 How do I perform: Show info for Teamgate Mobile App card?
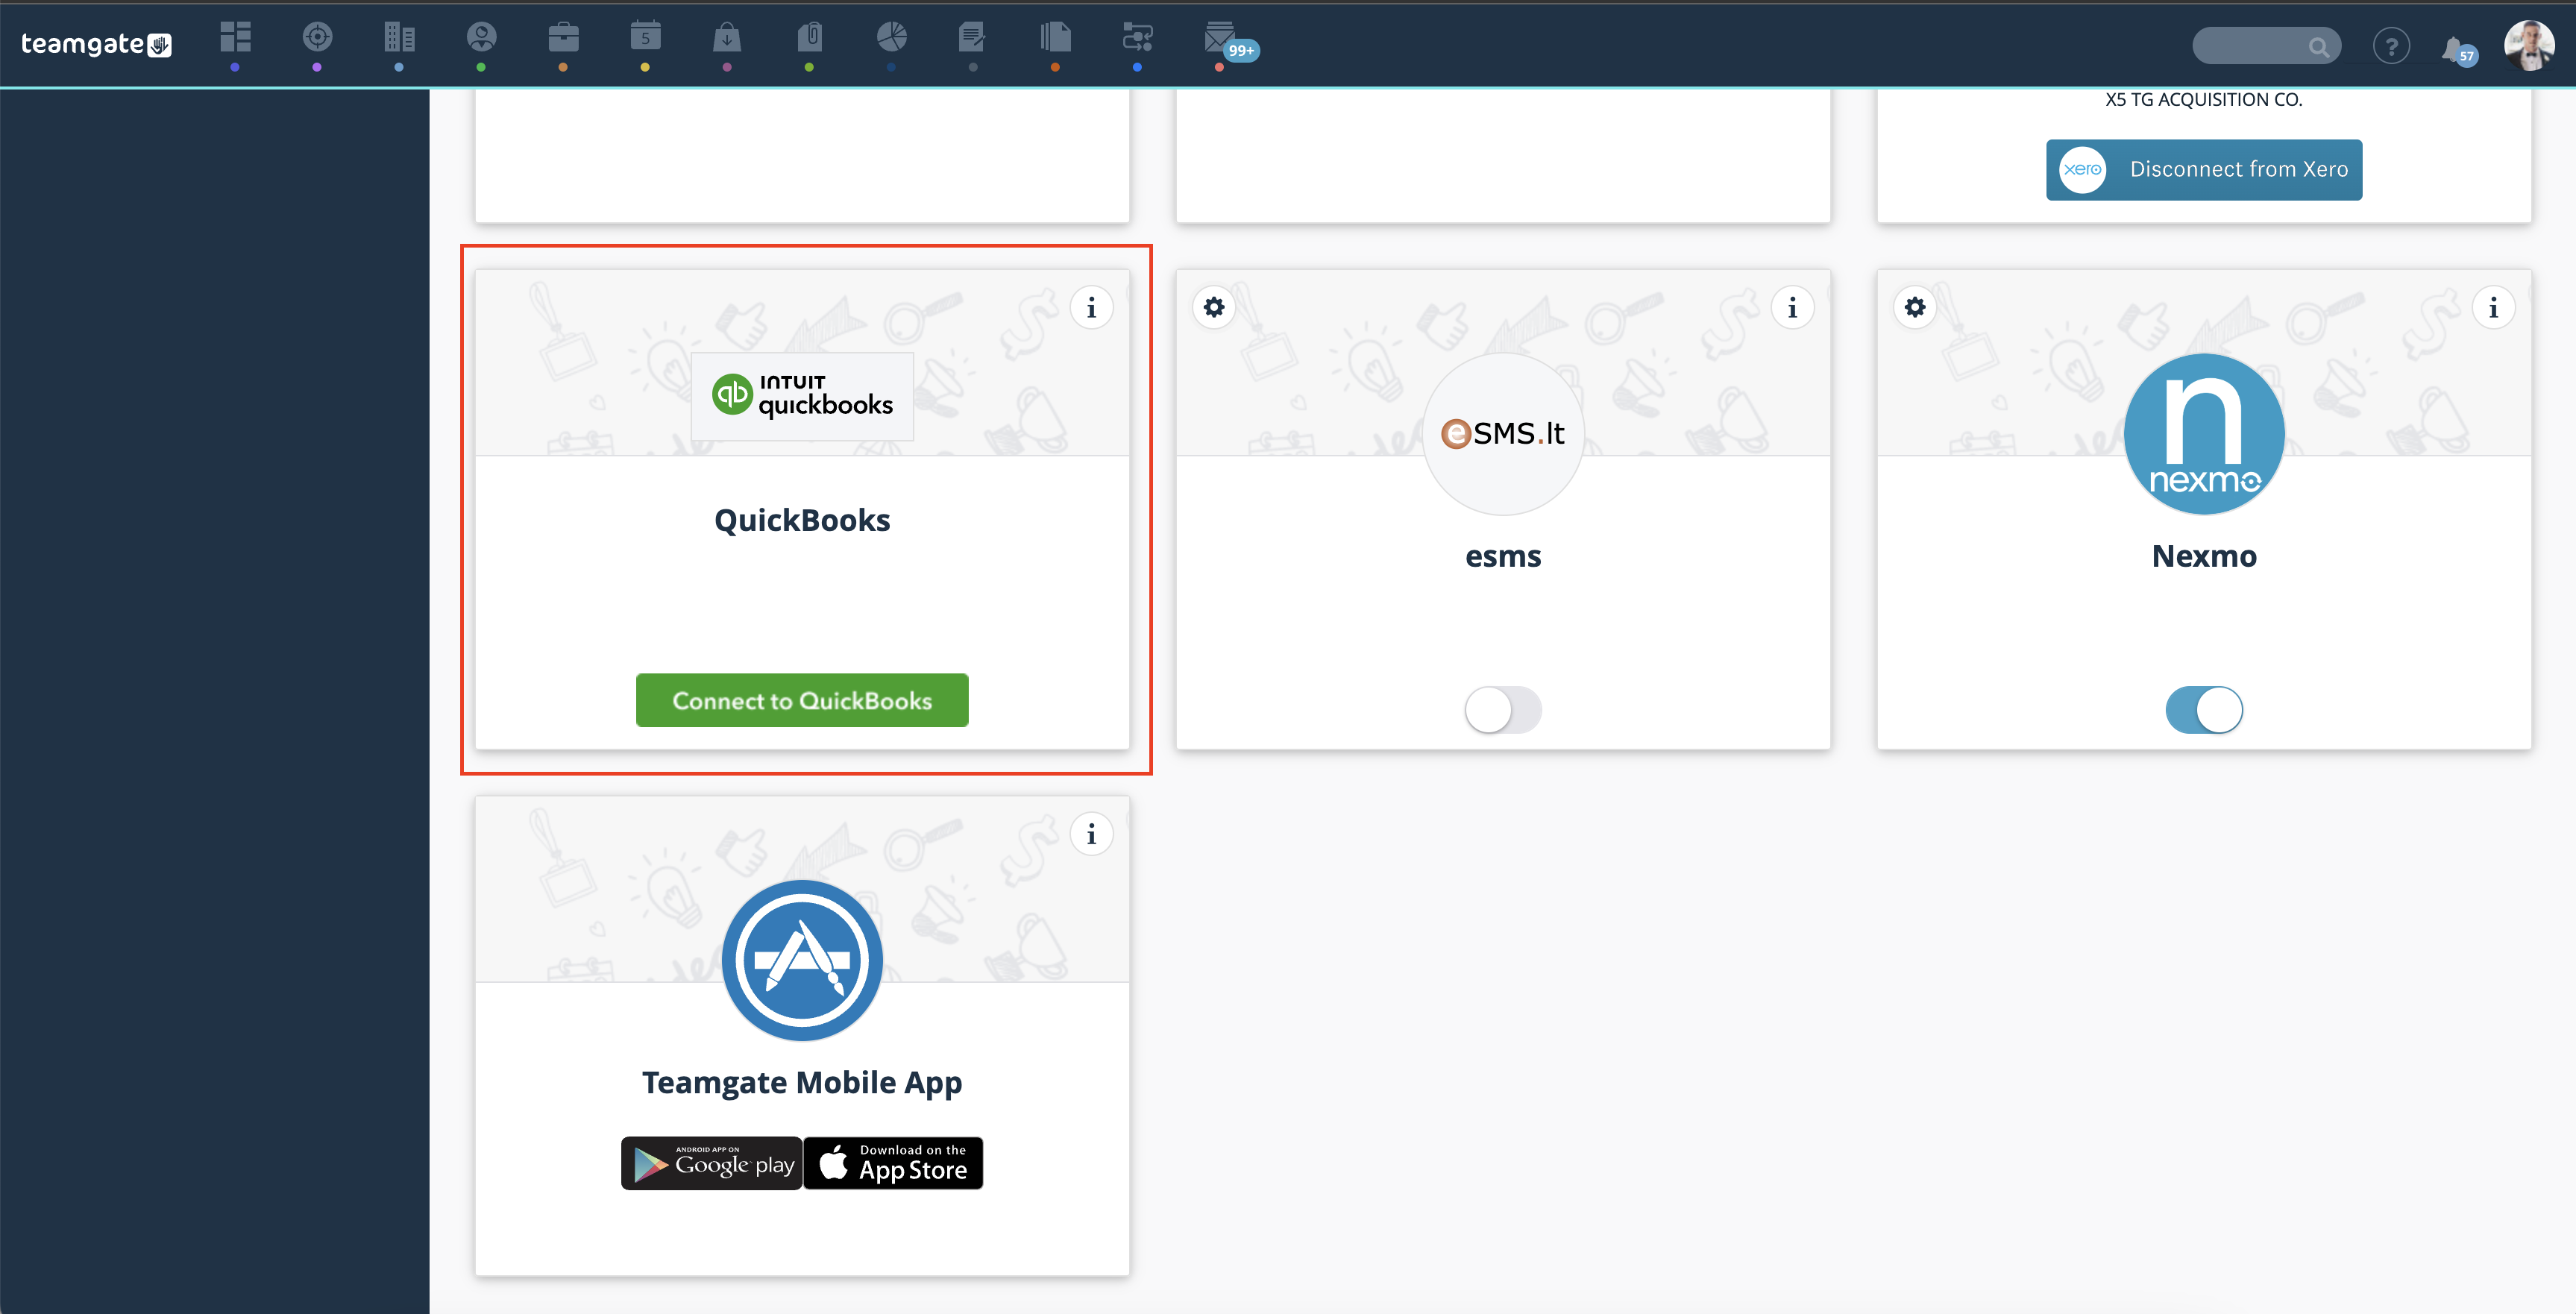(x=1091, y=834)
